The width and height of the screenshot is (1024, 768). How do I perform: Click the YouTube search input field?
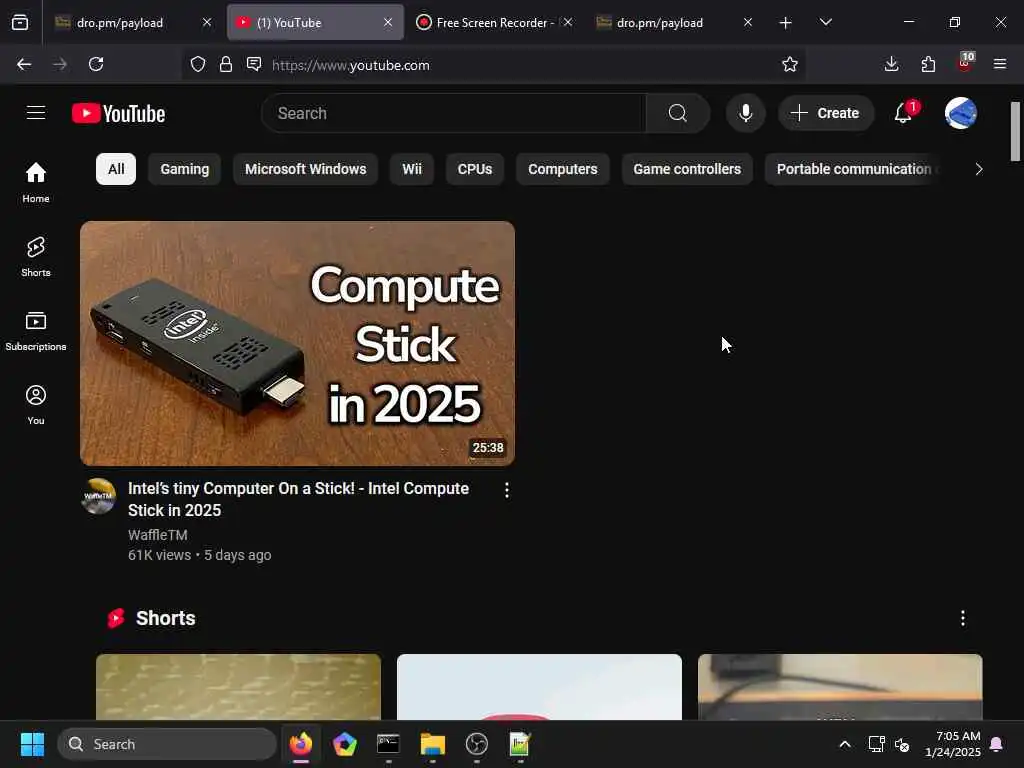(x=453, y=113)
